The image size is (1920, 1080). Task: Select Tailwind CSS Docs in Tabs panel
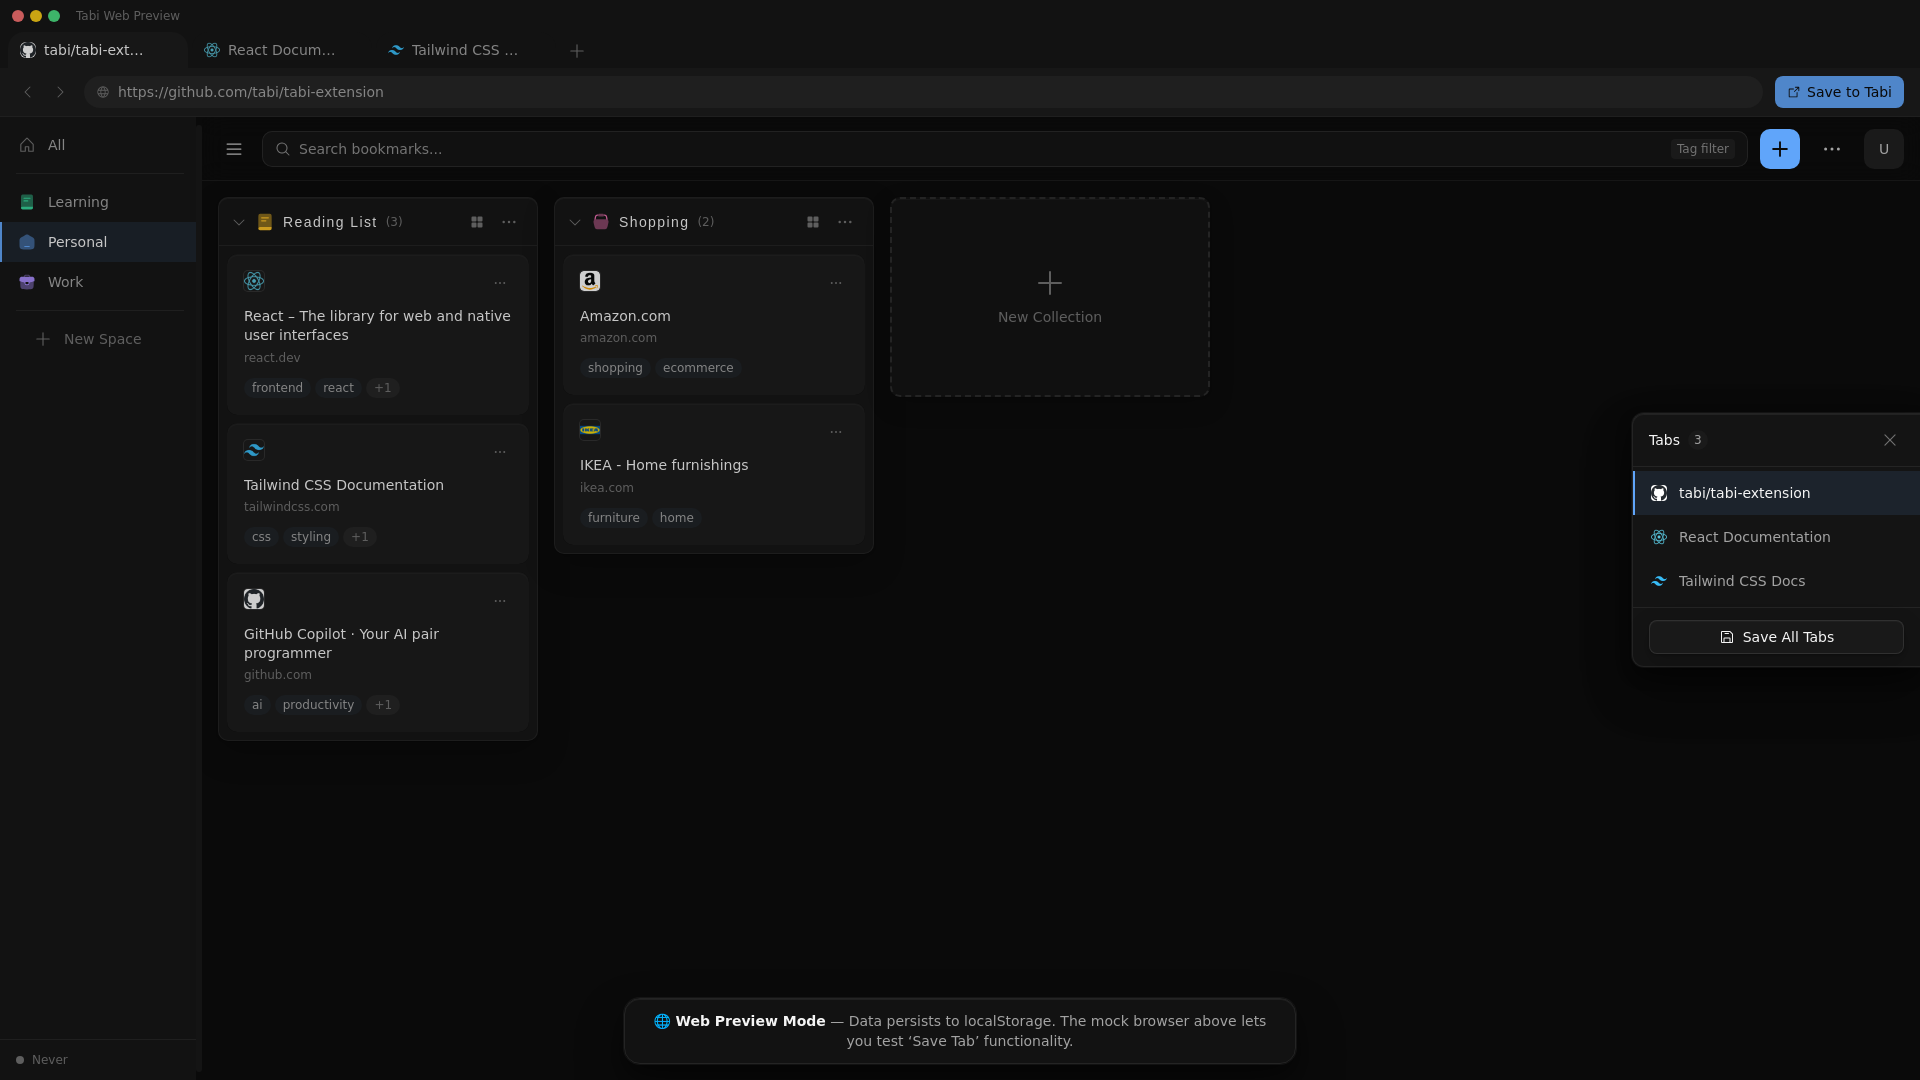point(1776,581)
